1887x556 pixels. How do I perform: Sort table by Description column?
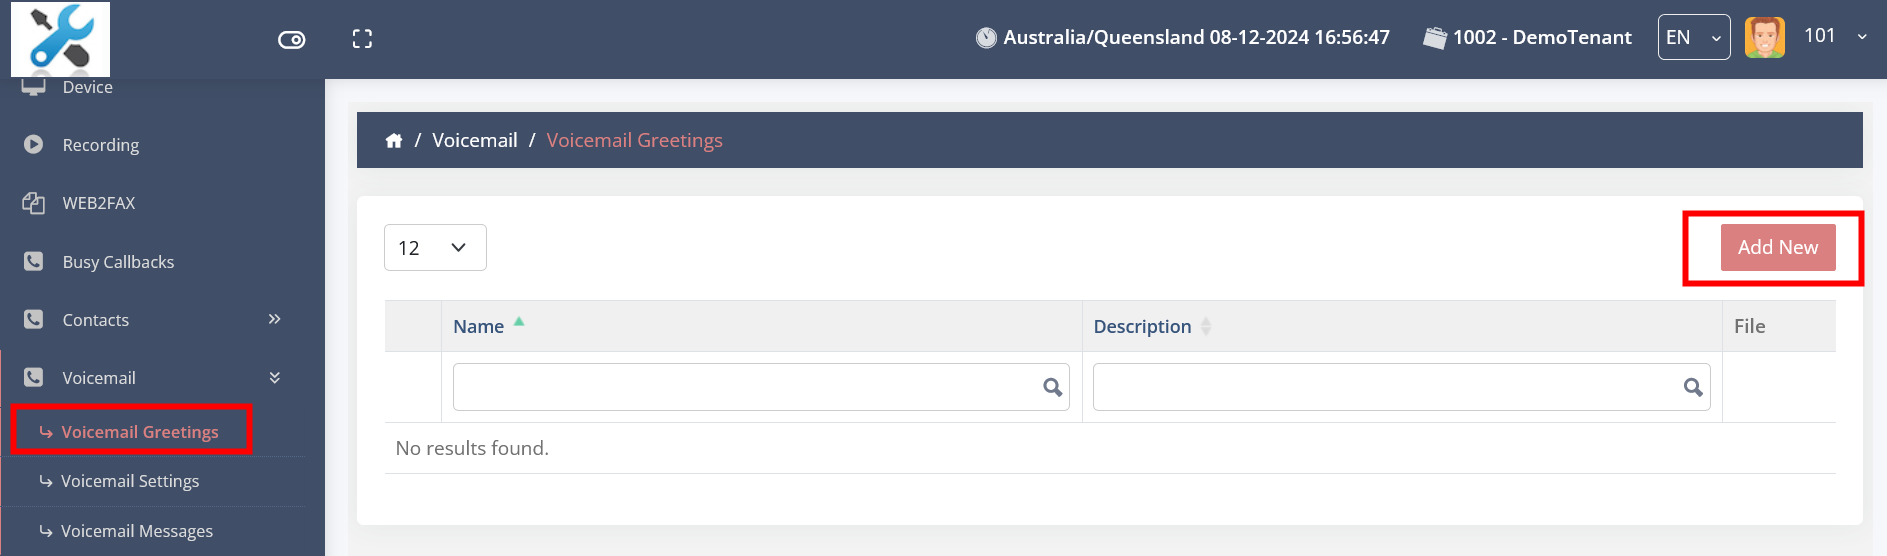(1142, 327)
